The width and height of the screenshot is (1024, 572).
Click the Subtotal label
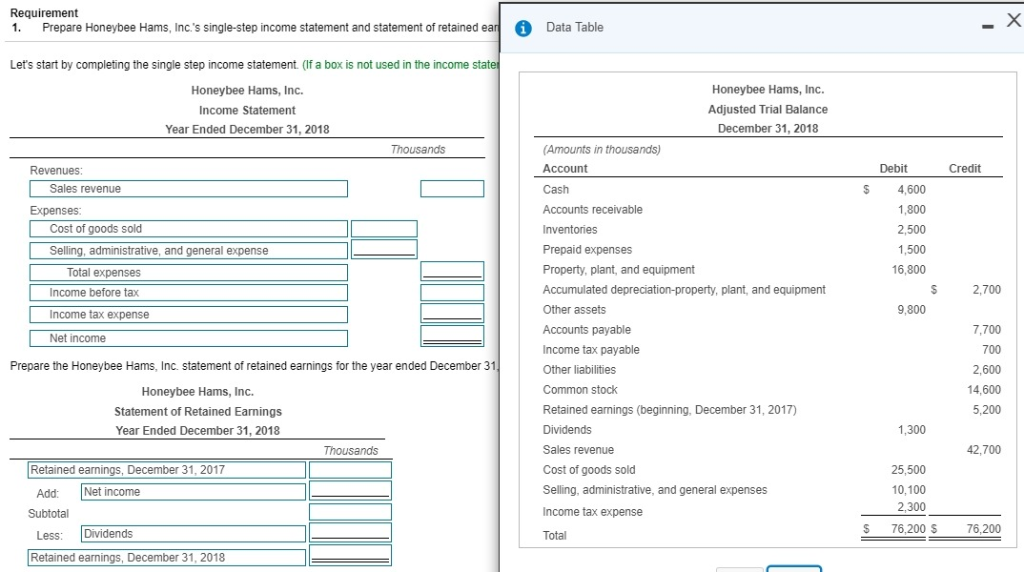point(48,514)
